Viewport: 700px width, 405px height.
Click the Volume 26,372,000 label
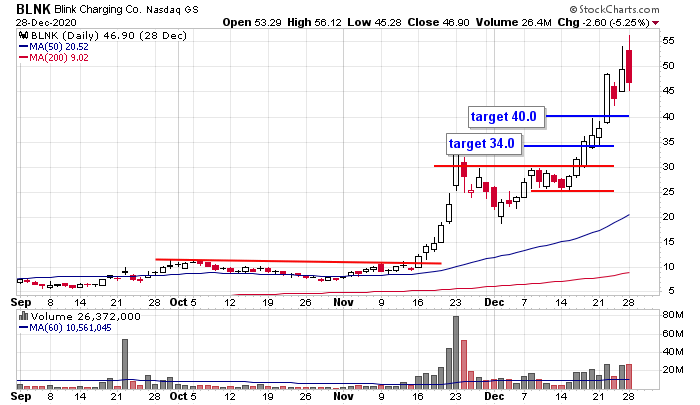85,317
